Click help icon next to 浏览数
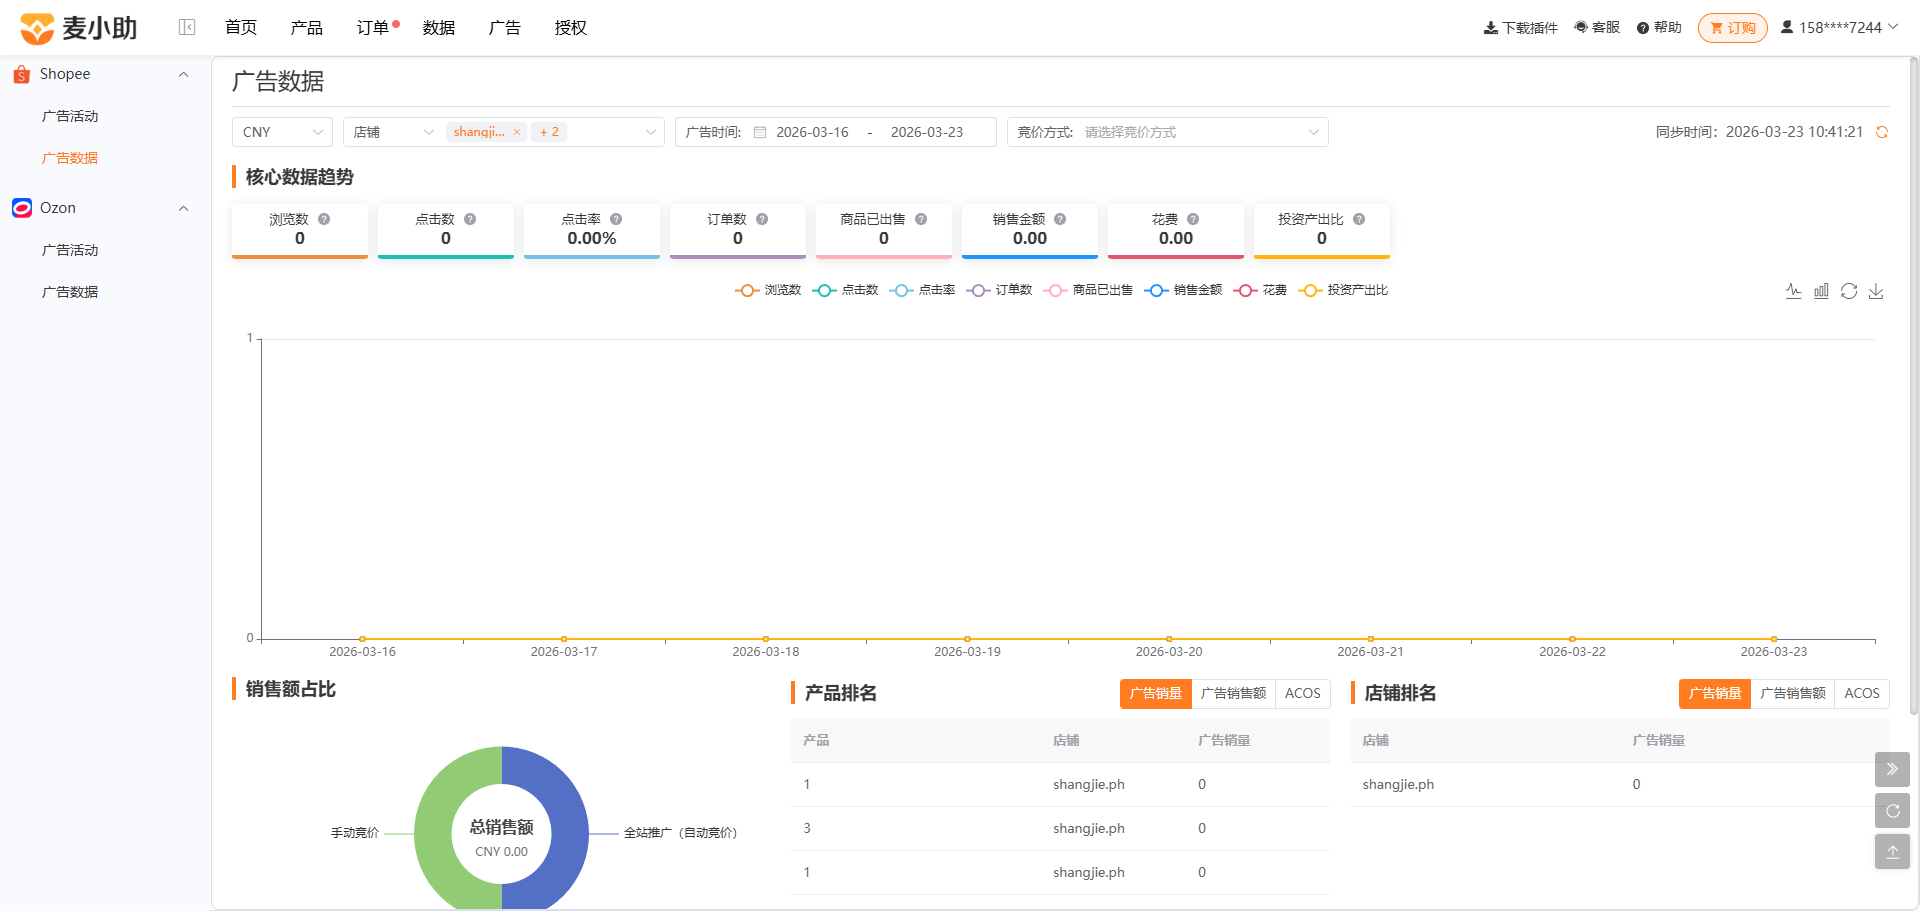This screenshot has height=911, width=1920. click(x=324, y=219)
